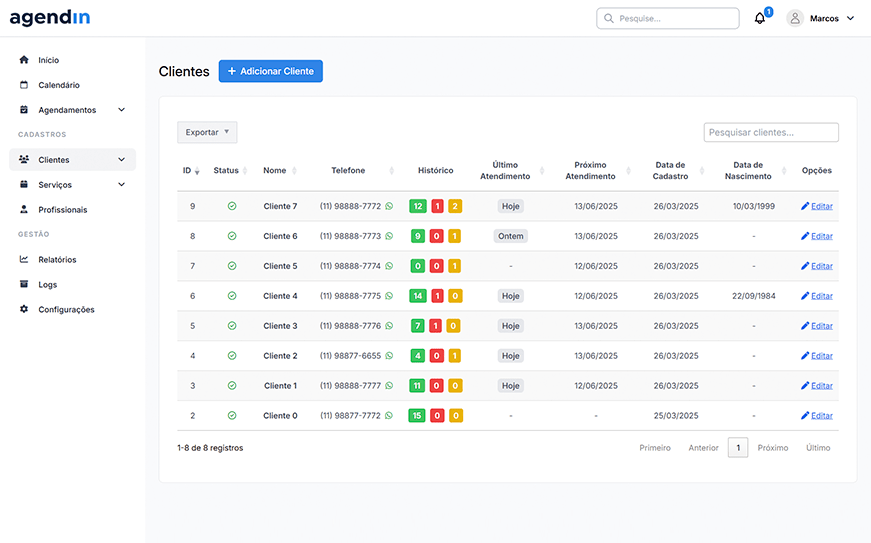Click the user avatar icon
This screenshot has height=543, width=871.
795,18
